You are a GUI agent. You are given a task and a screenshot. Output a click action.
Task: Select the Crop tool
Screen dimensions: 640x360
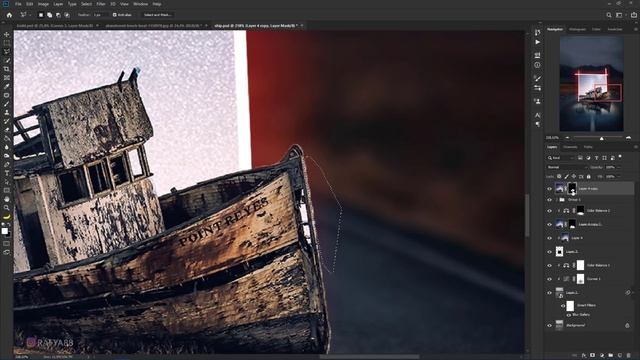[7, 69]
